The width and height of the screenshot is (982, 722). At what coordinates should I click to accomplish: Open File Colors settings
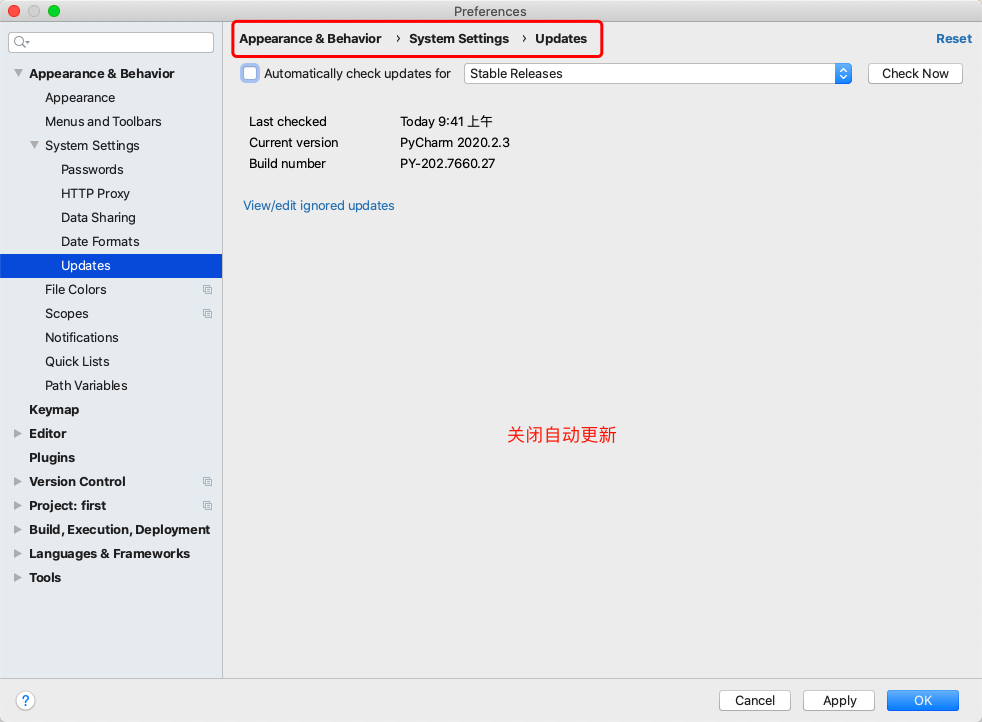coord(76,289)
